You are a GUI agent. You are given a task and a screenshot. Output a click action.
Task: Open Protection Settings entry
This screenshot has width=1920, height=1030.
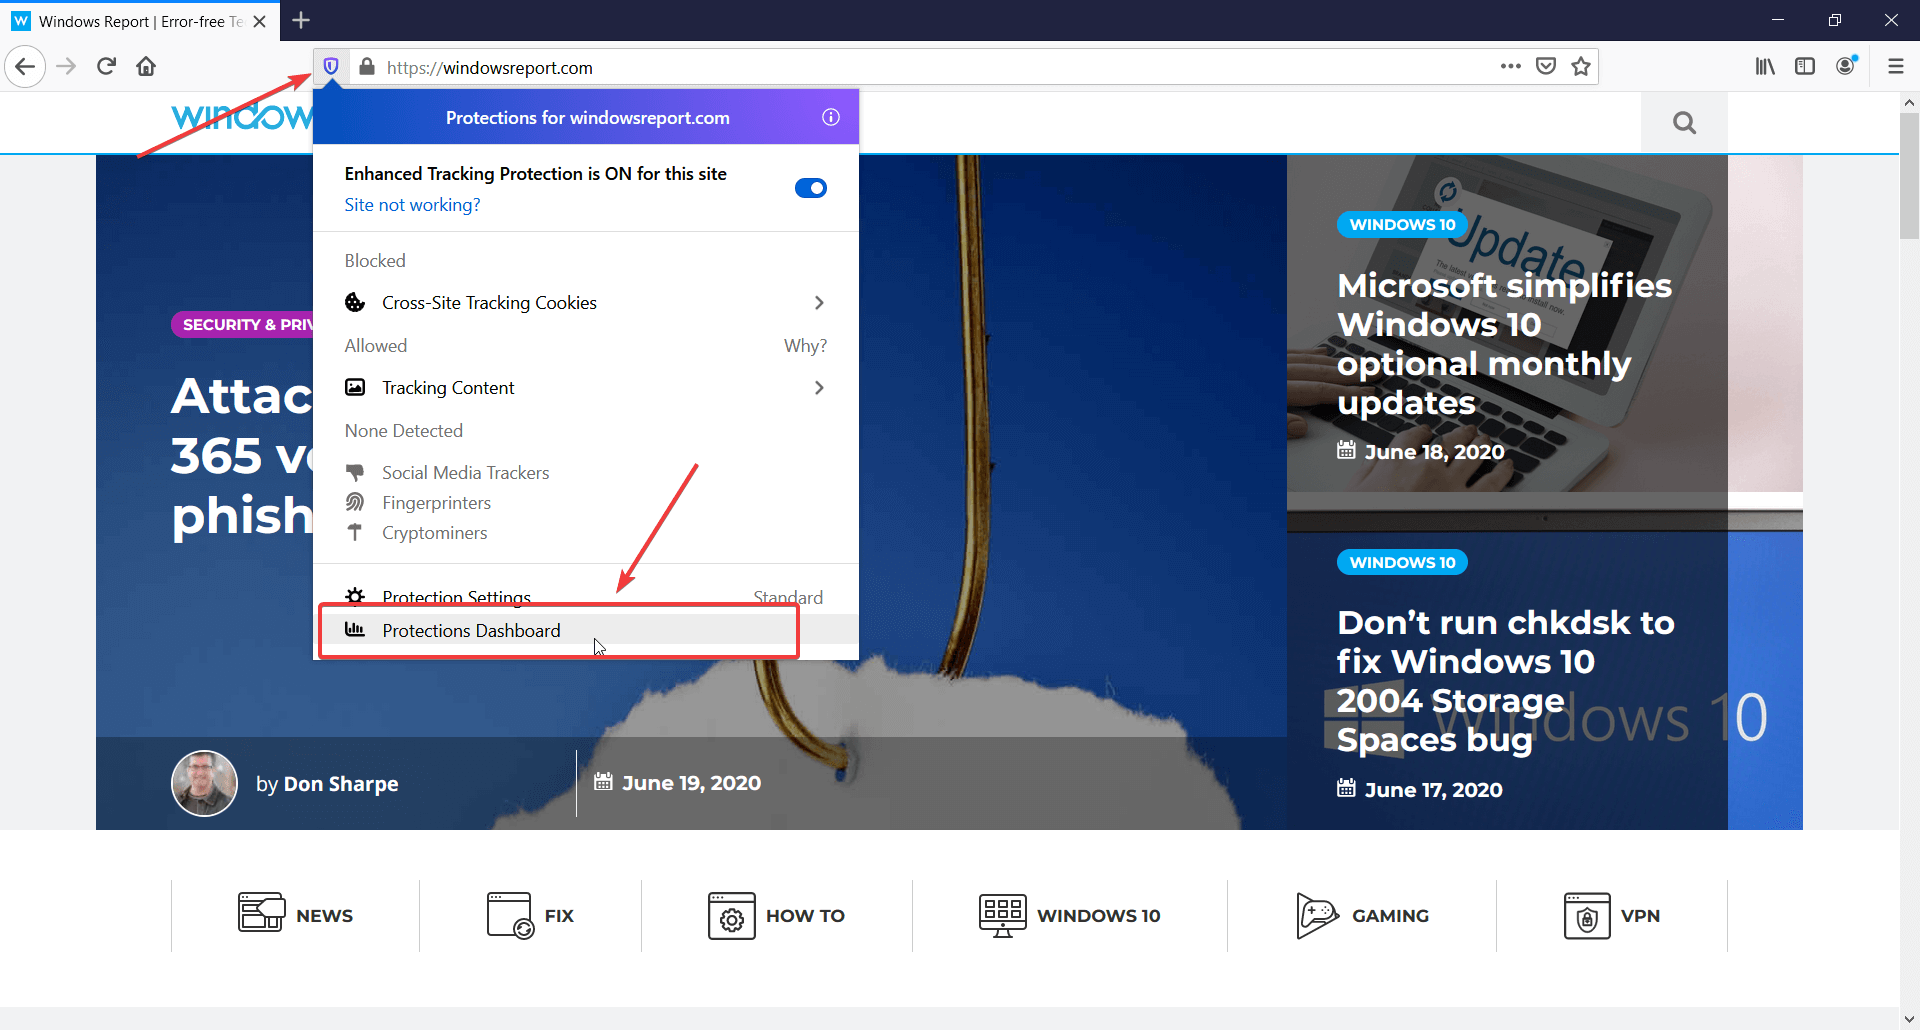pyautogui.click(x=586, y=597)
